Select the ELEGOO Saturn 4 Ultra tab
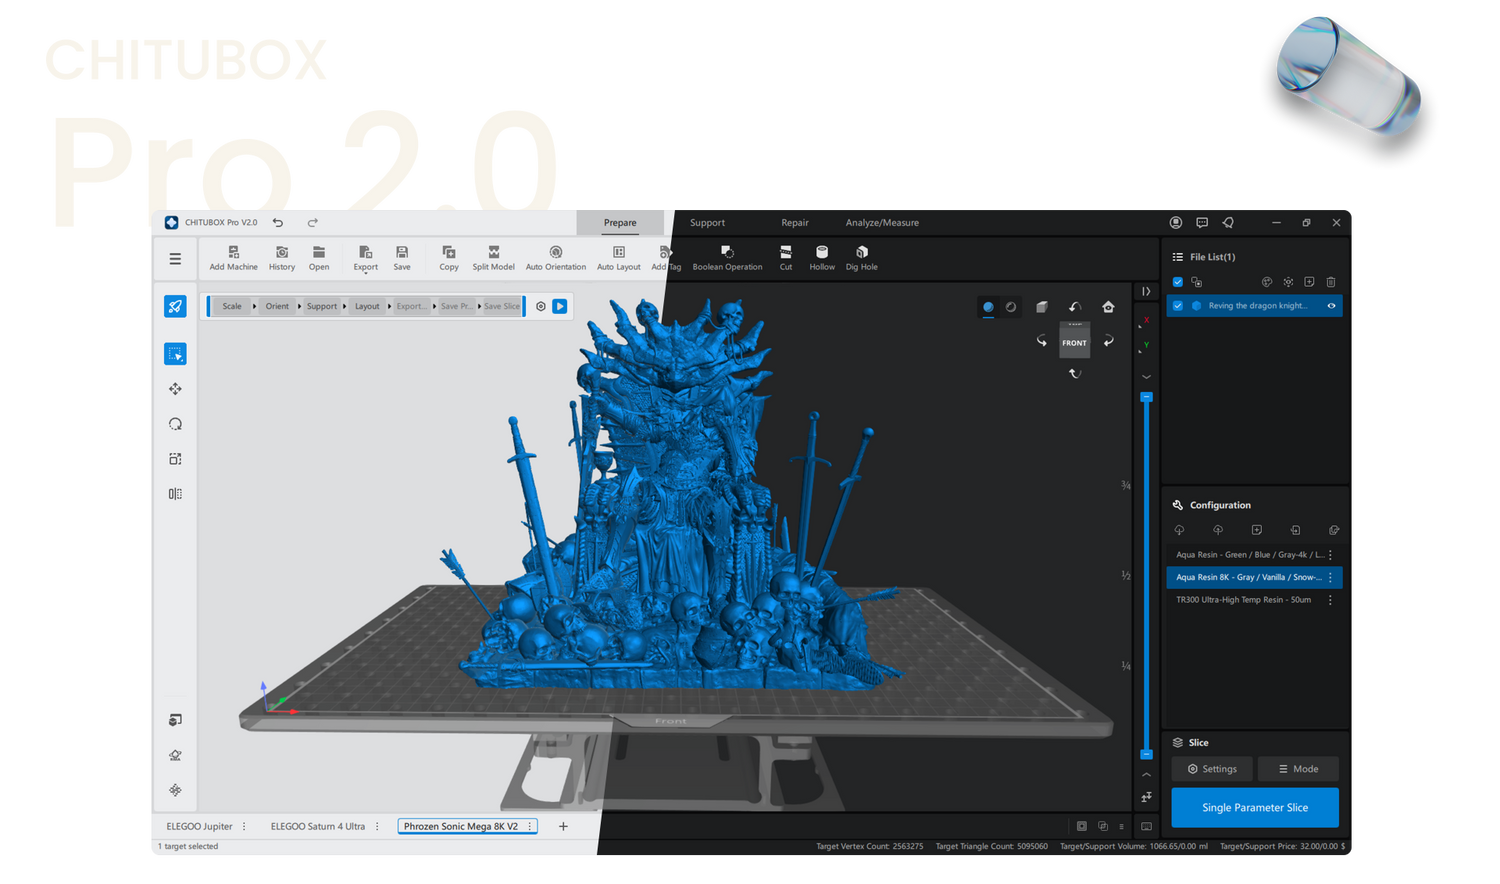The image size is (1500, 884). pos(317,827)
